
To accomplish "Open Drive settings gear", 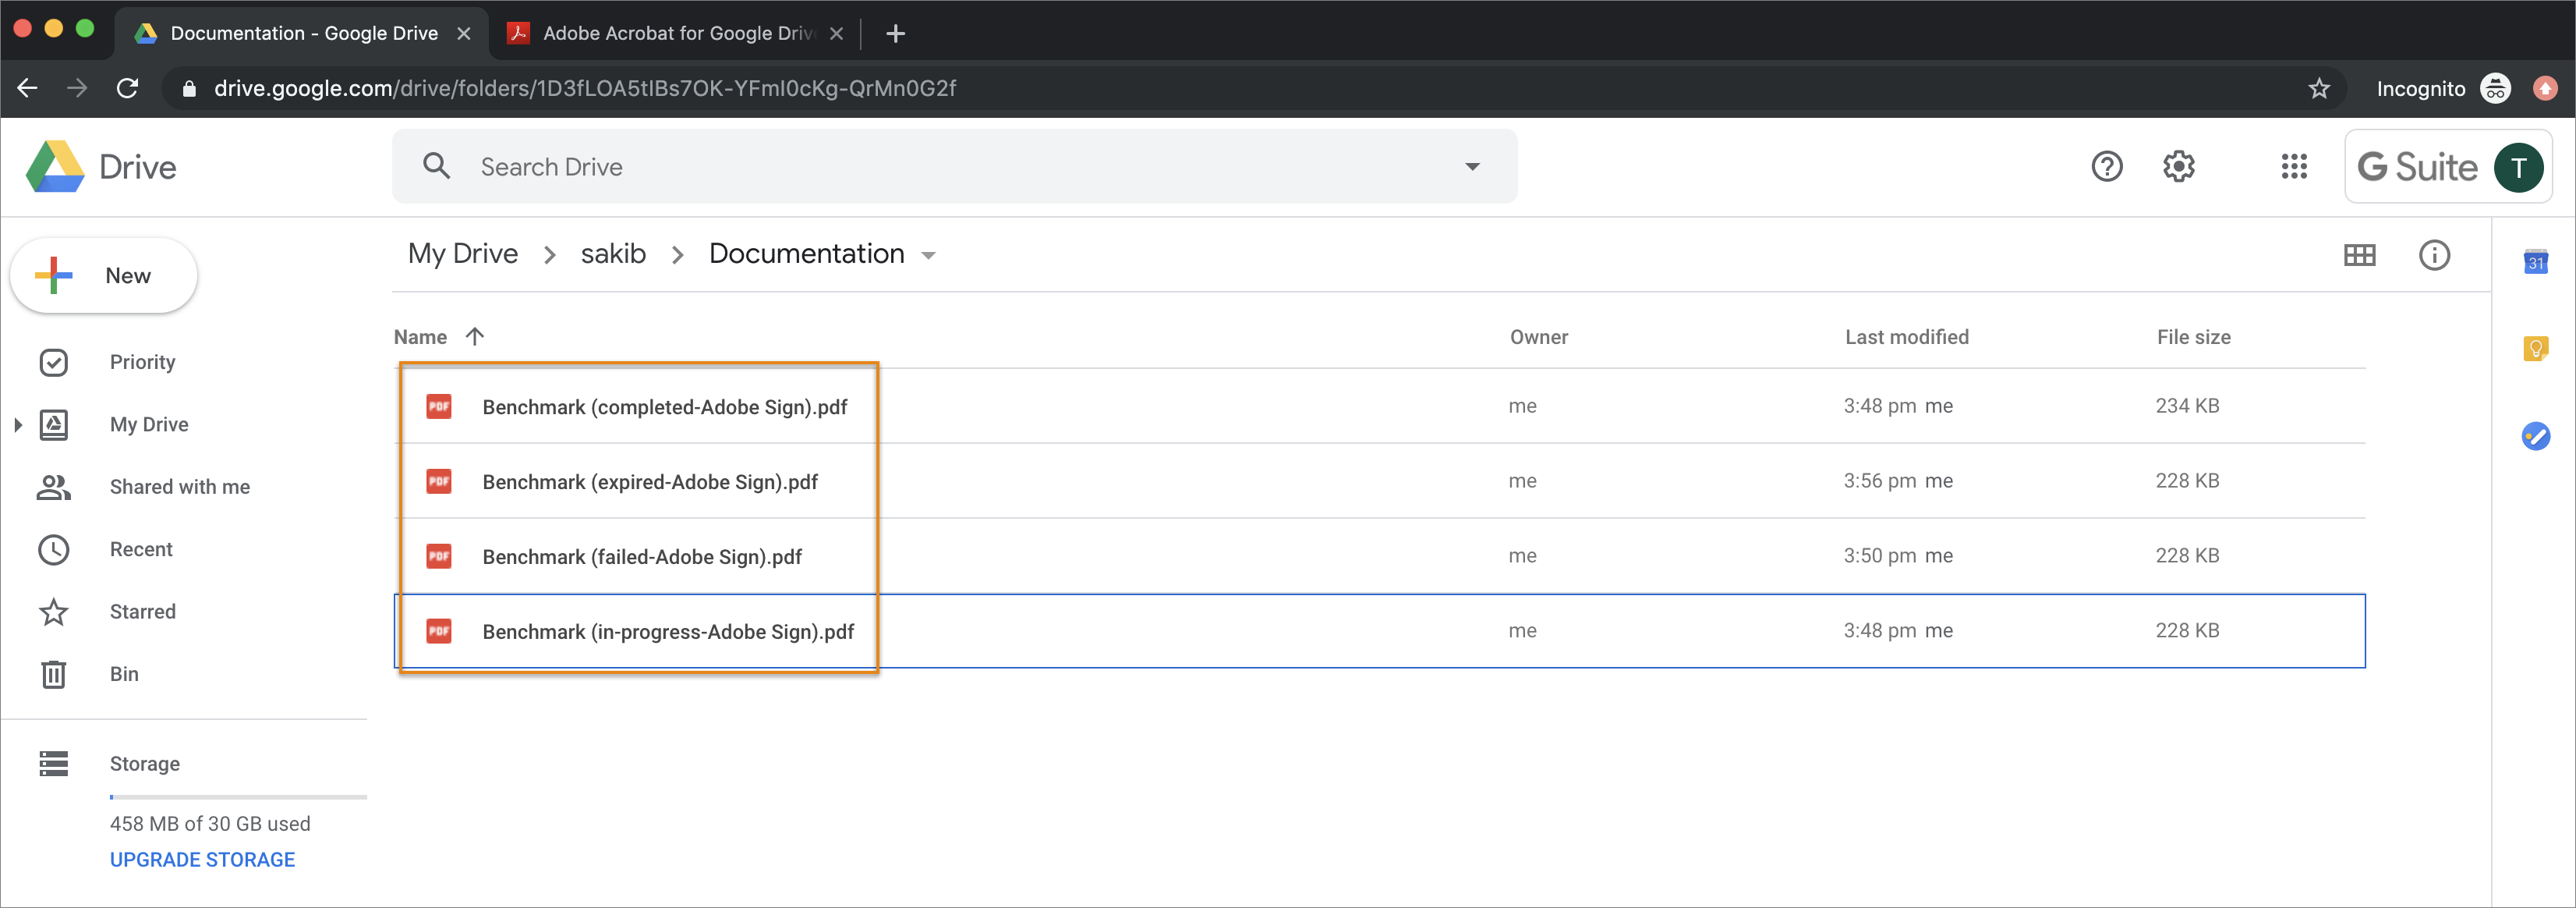I will [x=2179, y=166].
